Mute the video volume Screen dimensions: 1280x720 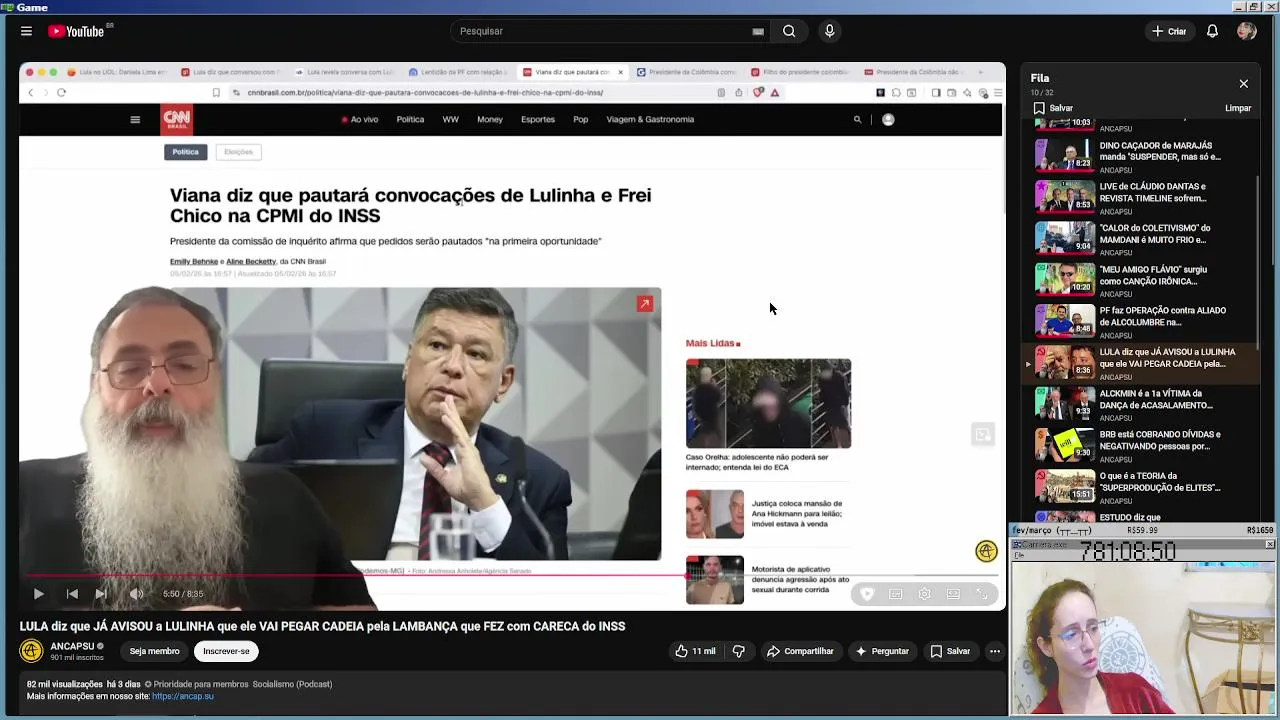coord(136,594)
